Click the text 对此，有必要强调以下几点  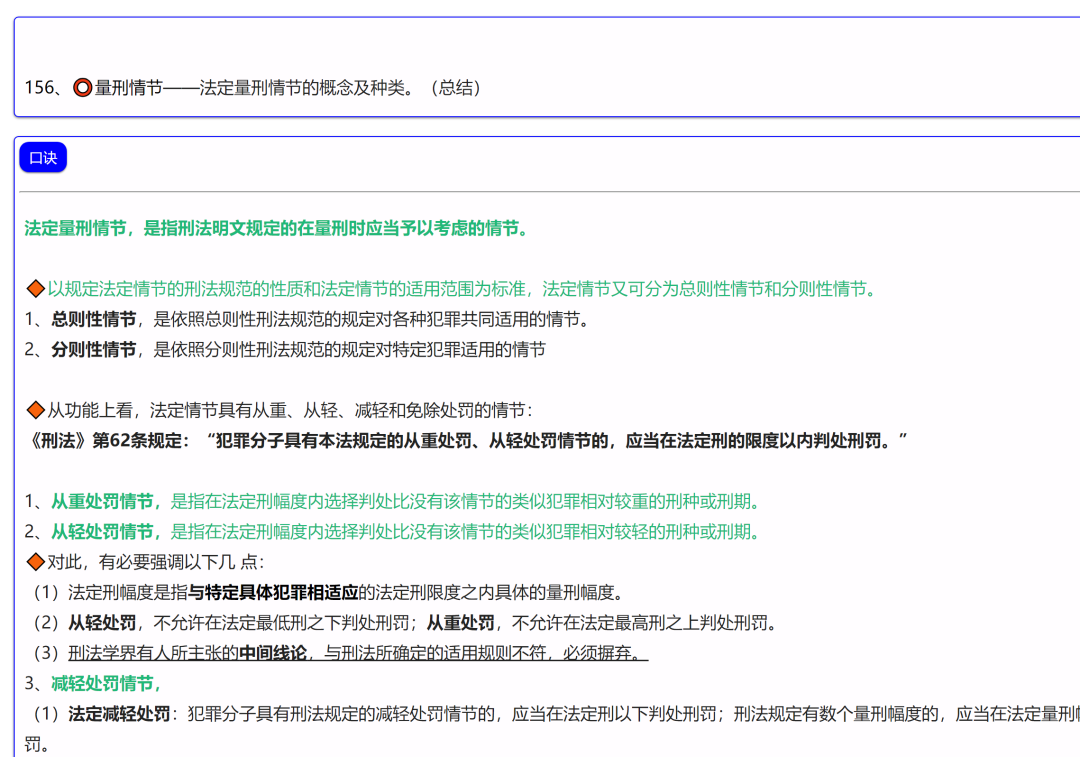pyautogui.click(x=156, y=562)
